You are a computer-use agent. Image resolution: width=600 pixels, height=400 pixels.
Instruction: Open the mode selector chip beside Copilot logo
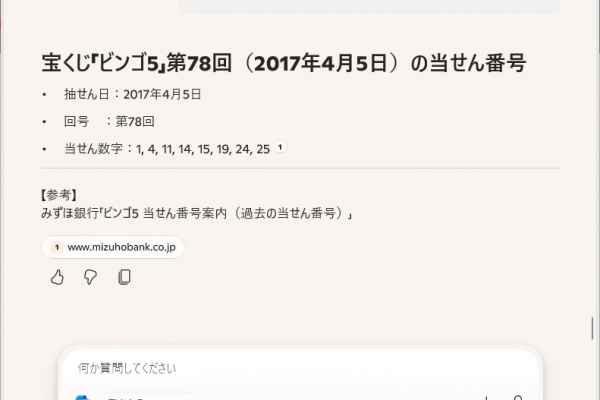click(148, 396)
